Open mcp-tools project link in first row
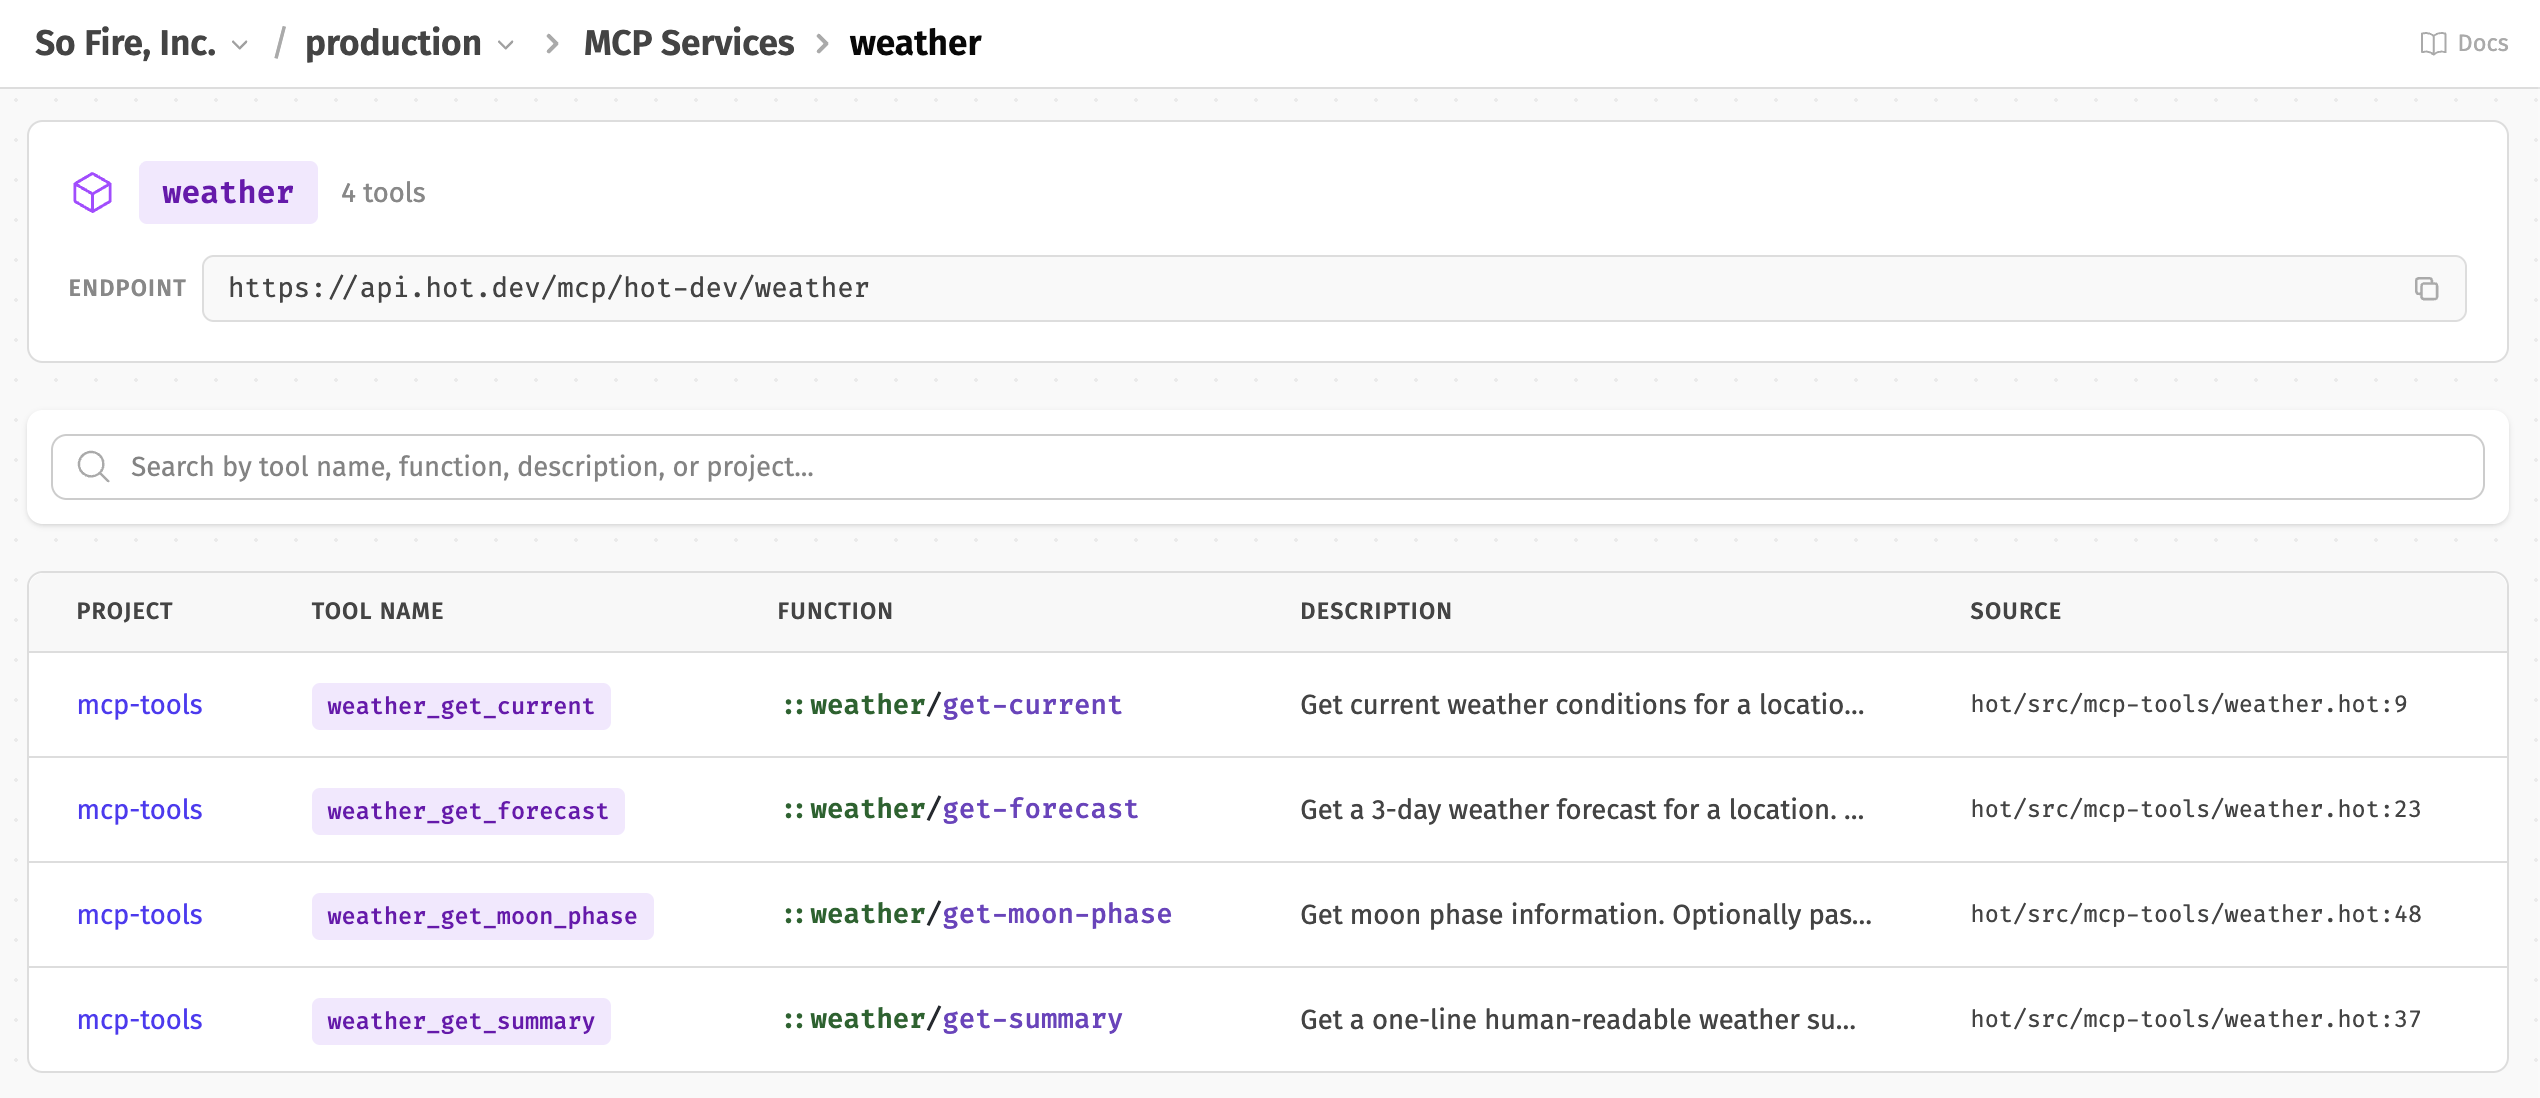This screenshot has width=2540, height=1098. [x=140, y=705]
